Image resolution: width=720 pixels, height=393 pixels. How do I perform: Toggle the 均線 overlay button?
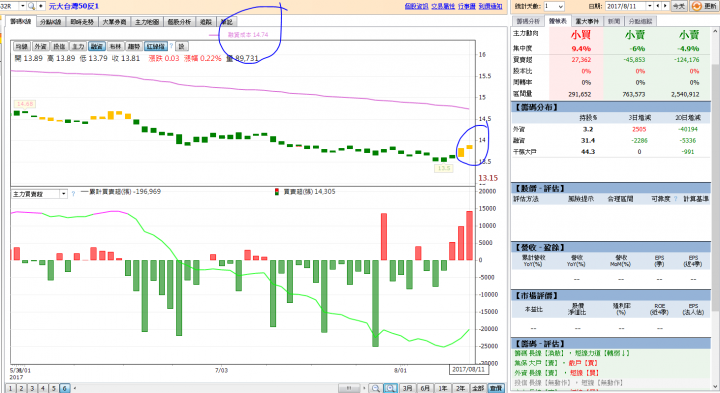coord(22,46)
